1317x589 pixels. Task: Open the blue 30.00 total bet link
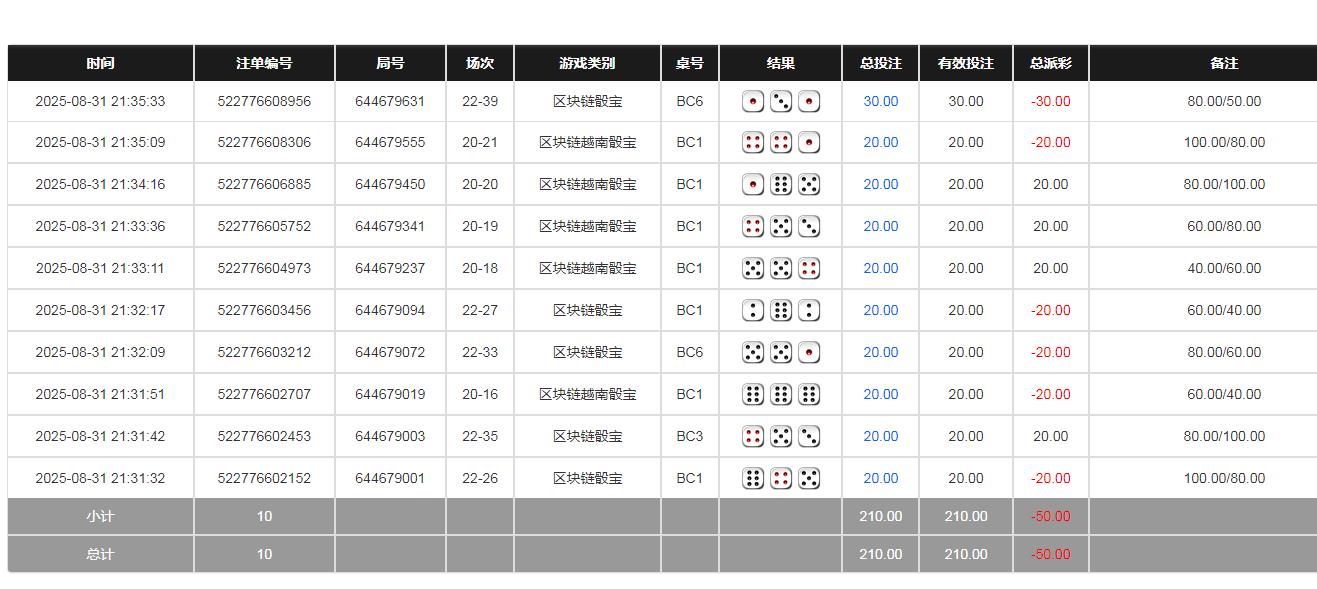tap(878, 101)
